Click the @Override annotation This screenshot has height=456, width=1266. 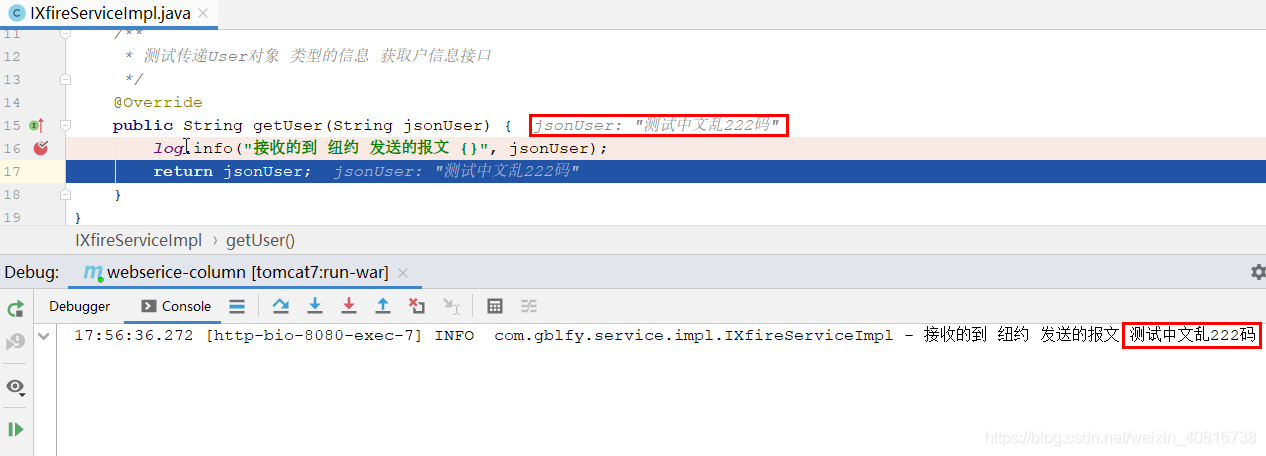[158, 102]
